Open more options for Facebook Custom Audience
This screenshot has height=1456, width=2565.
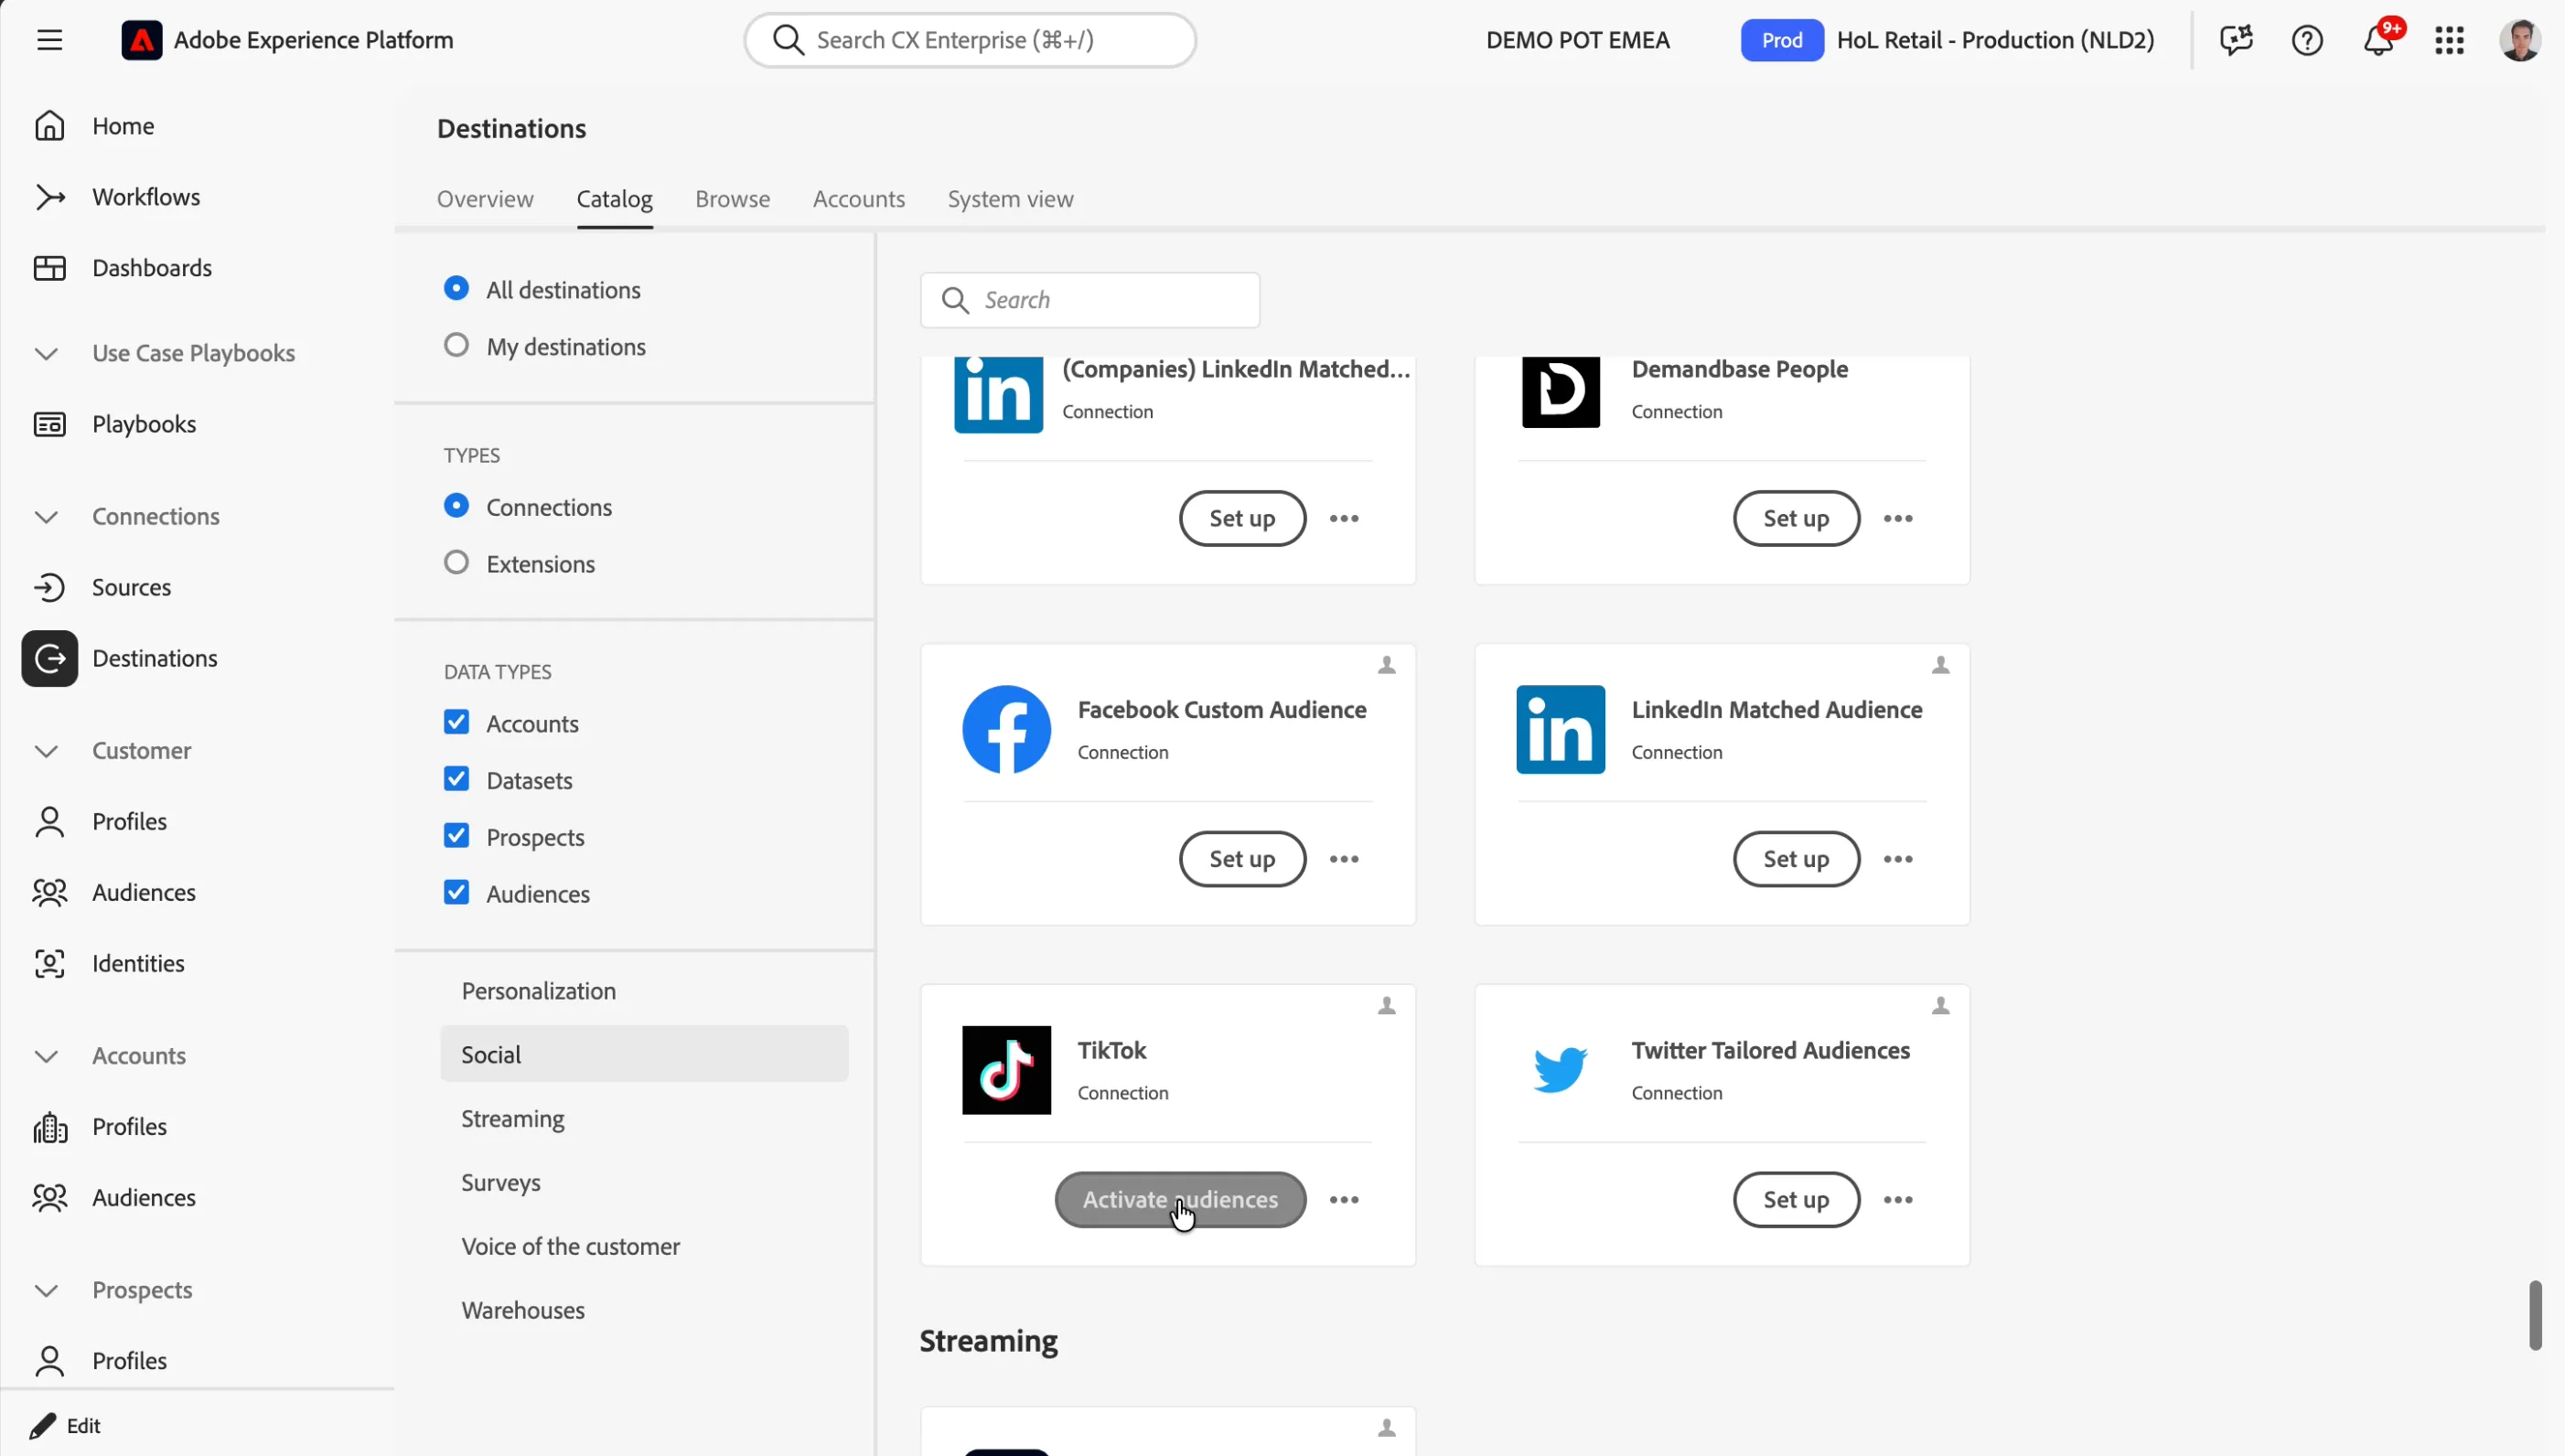(1343, 858)
